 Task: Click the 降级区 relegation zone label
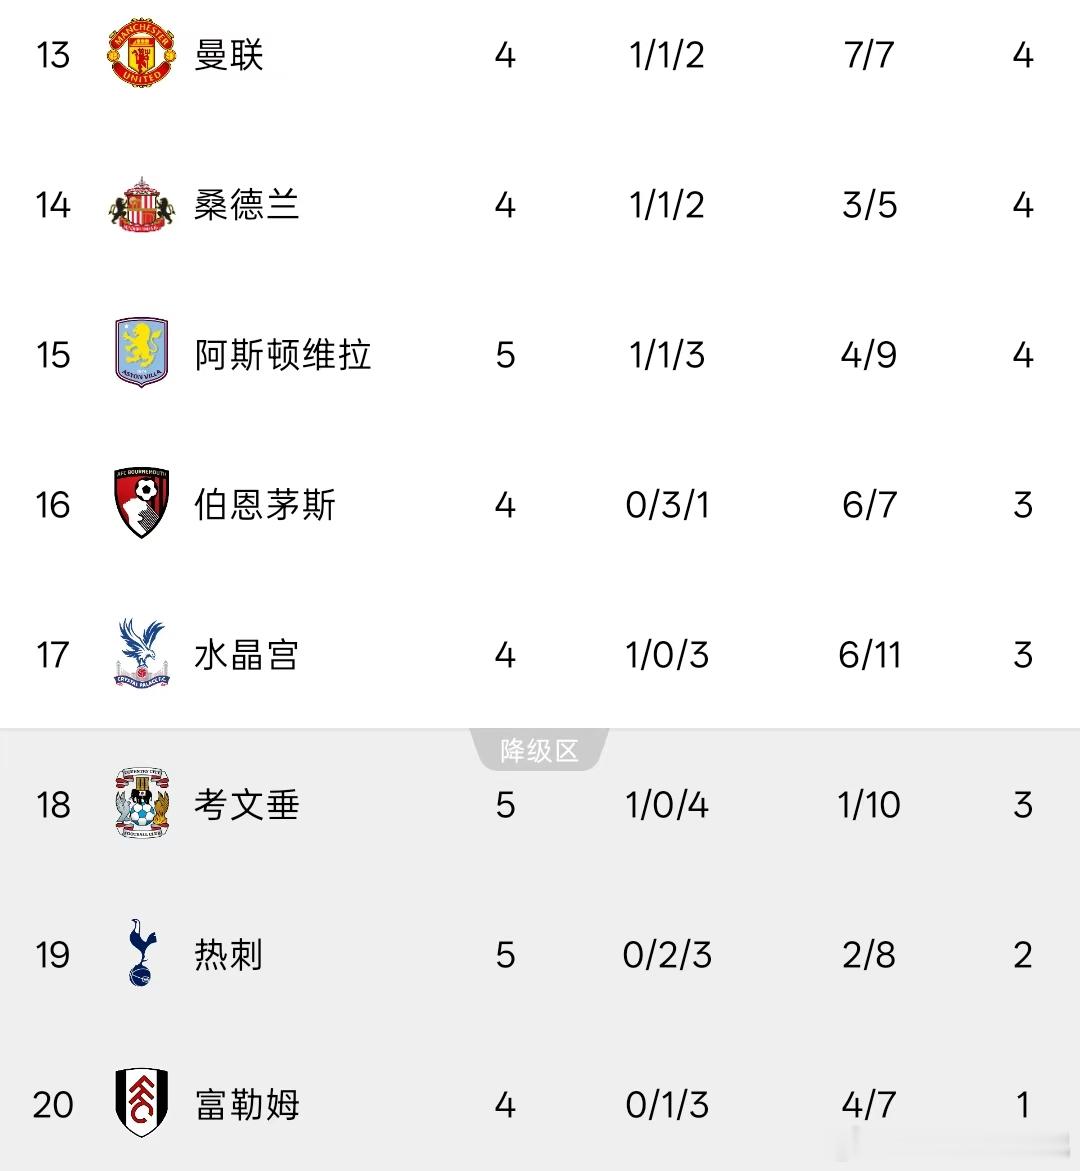539,750
